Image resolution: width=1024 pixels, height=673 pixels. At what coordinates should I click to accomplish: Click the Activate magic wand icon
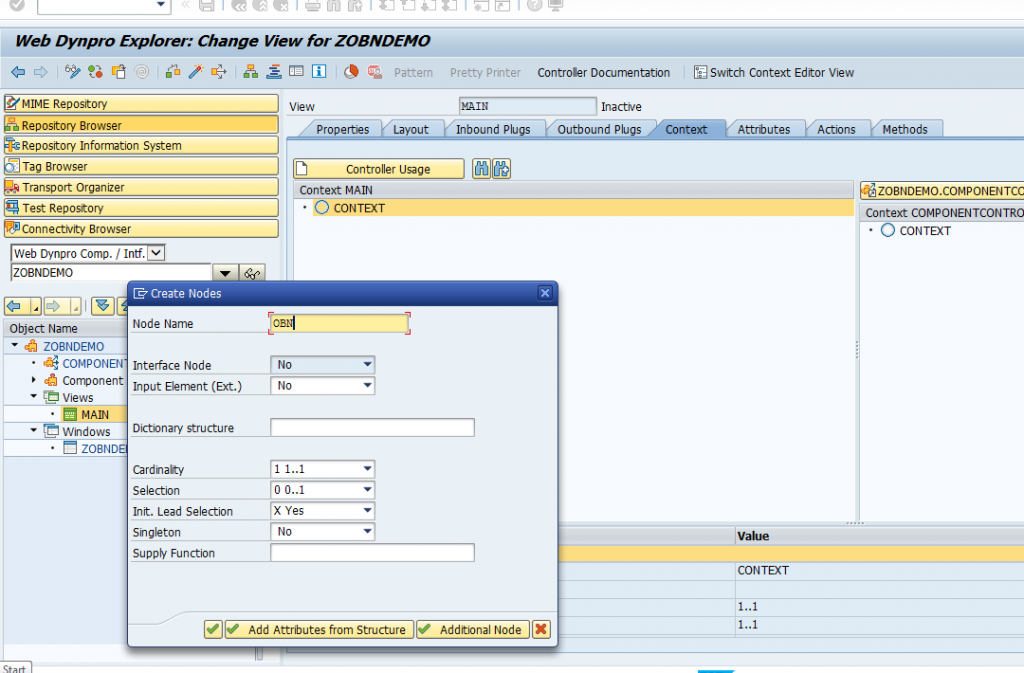pyautogui.click(x=195, y=72)
